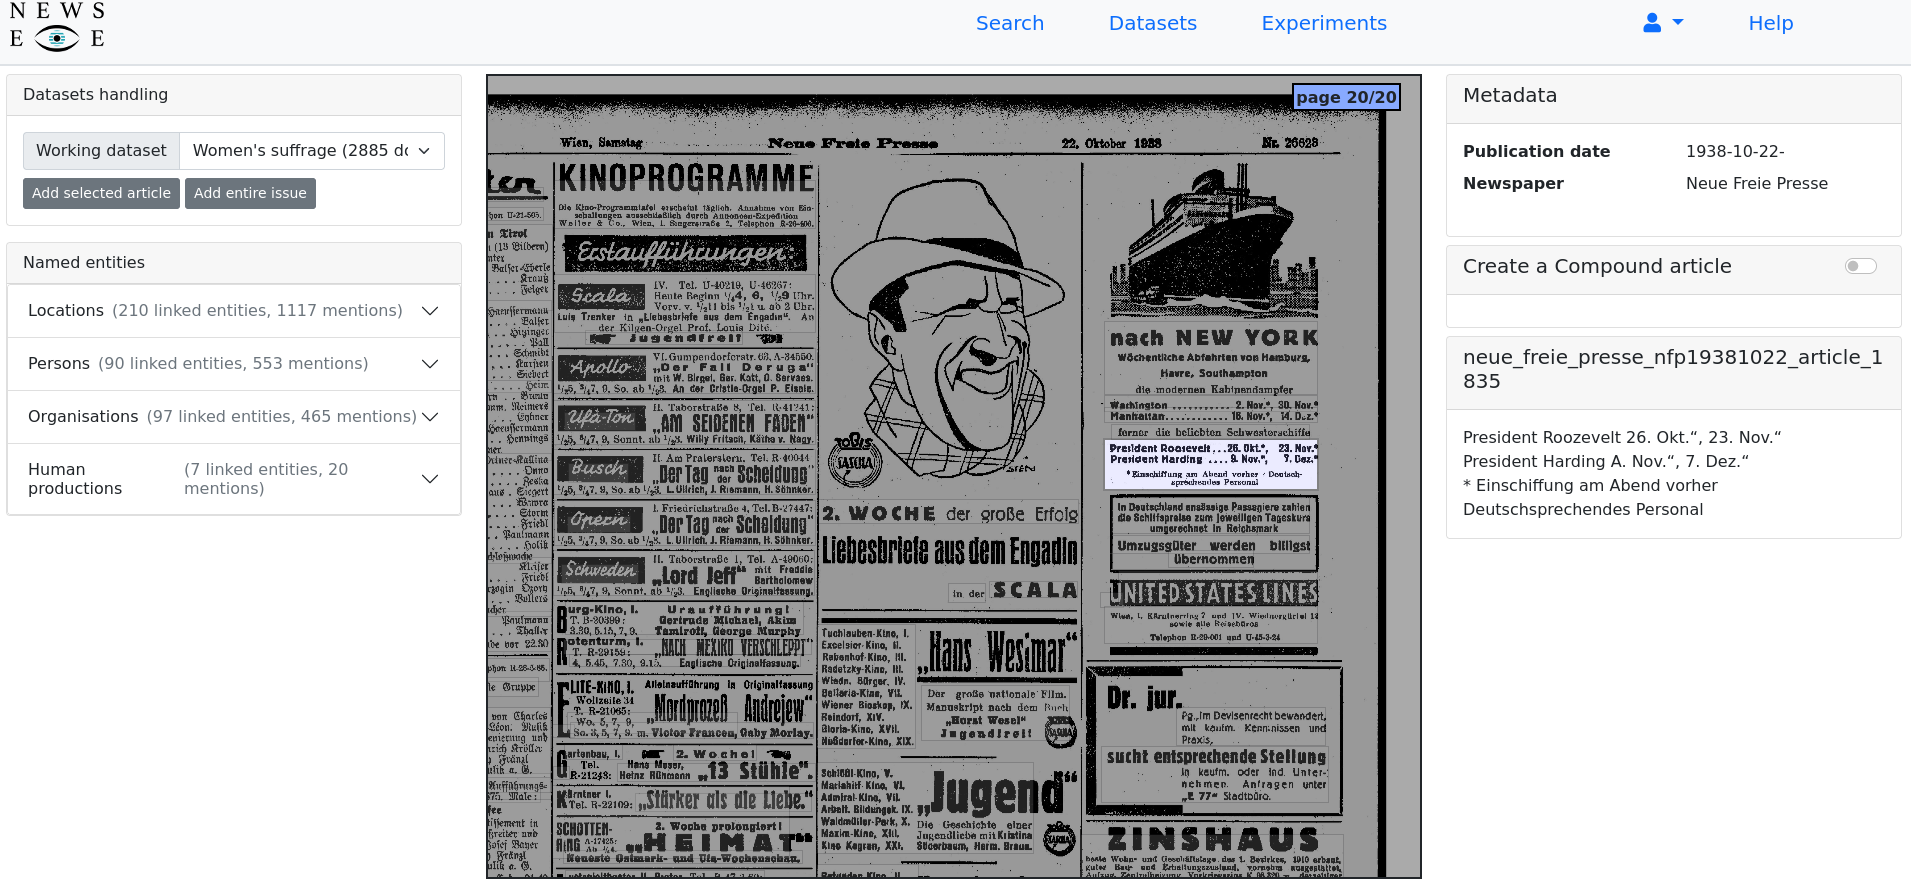Click the article ID neue_freie_presse_nfp19381022_article_1835

point(1673,369)
